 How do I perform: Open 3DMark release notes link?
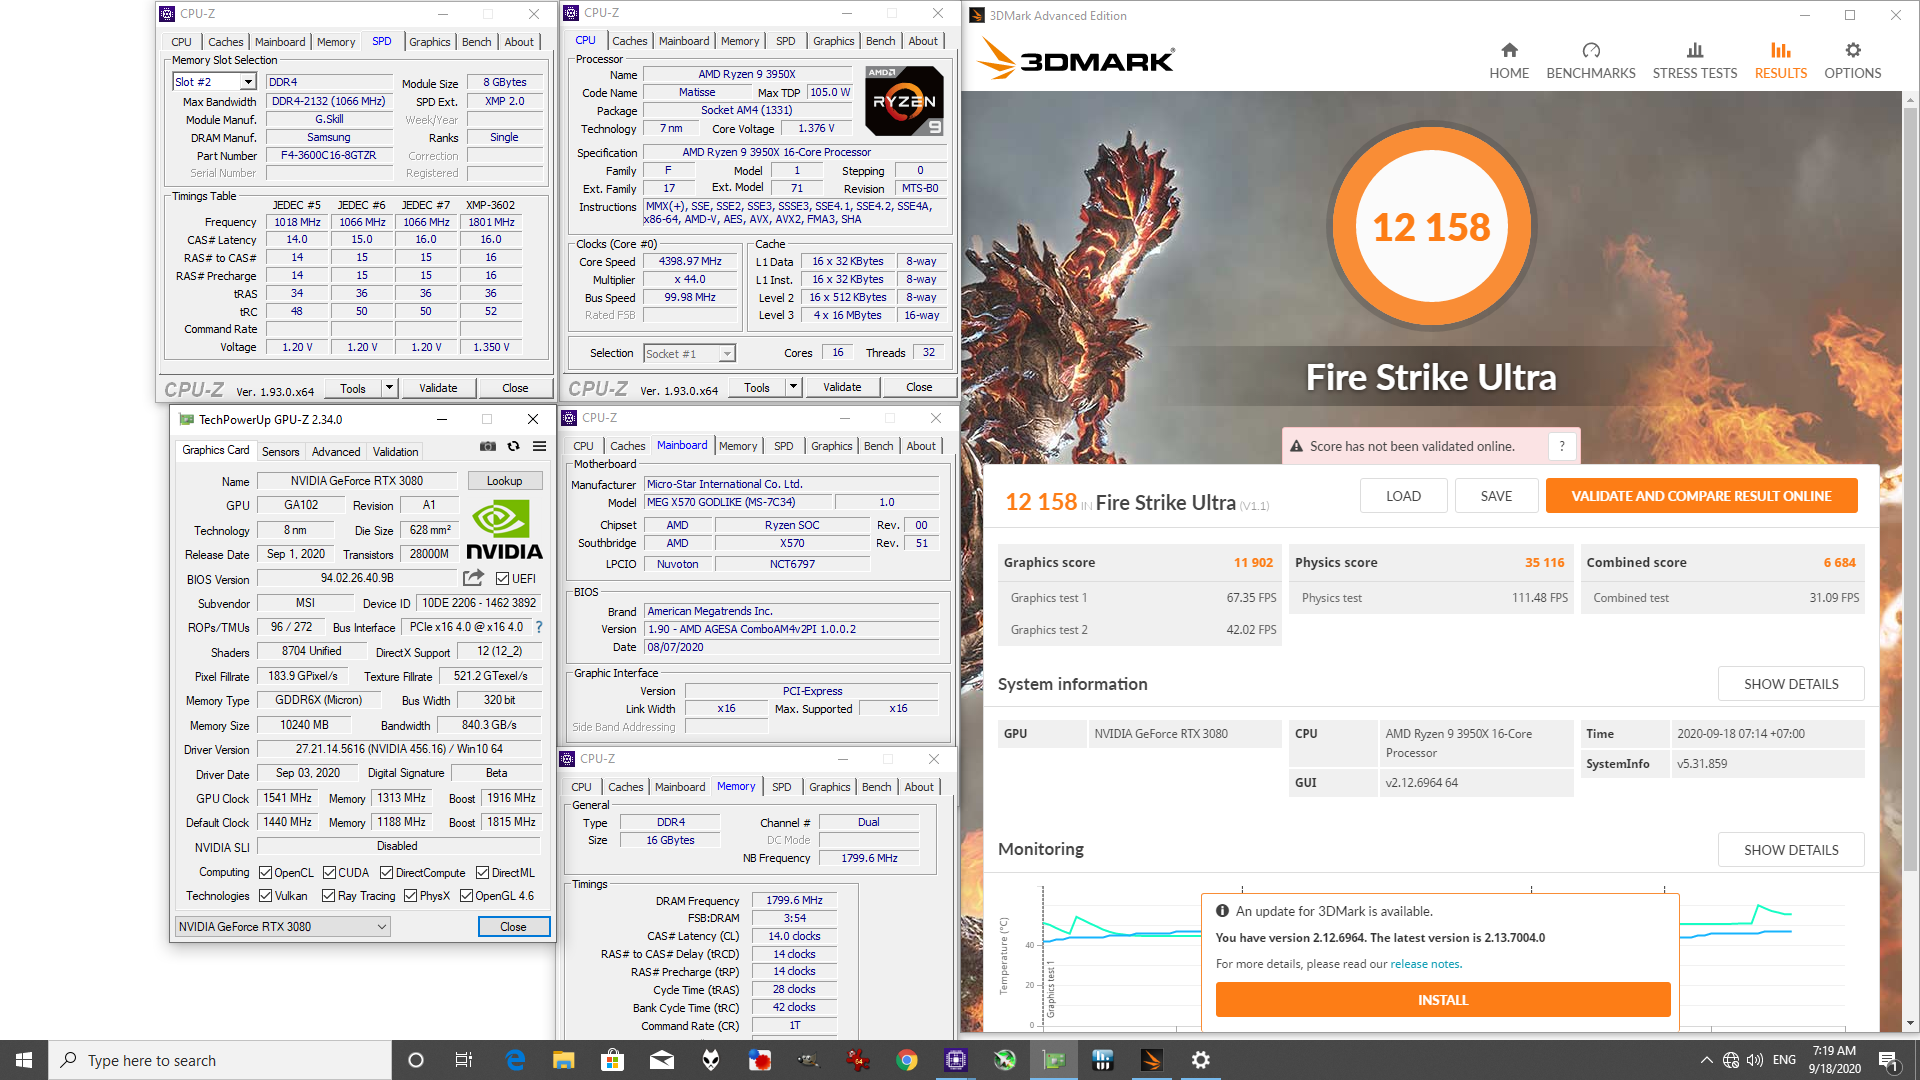(1426, 964)
